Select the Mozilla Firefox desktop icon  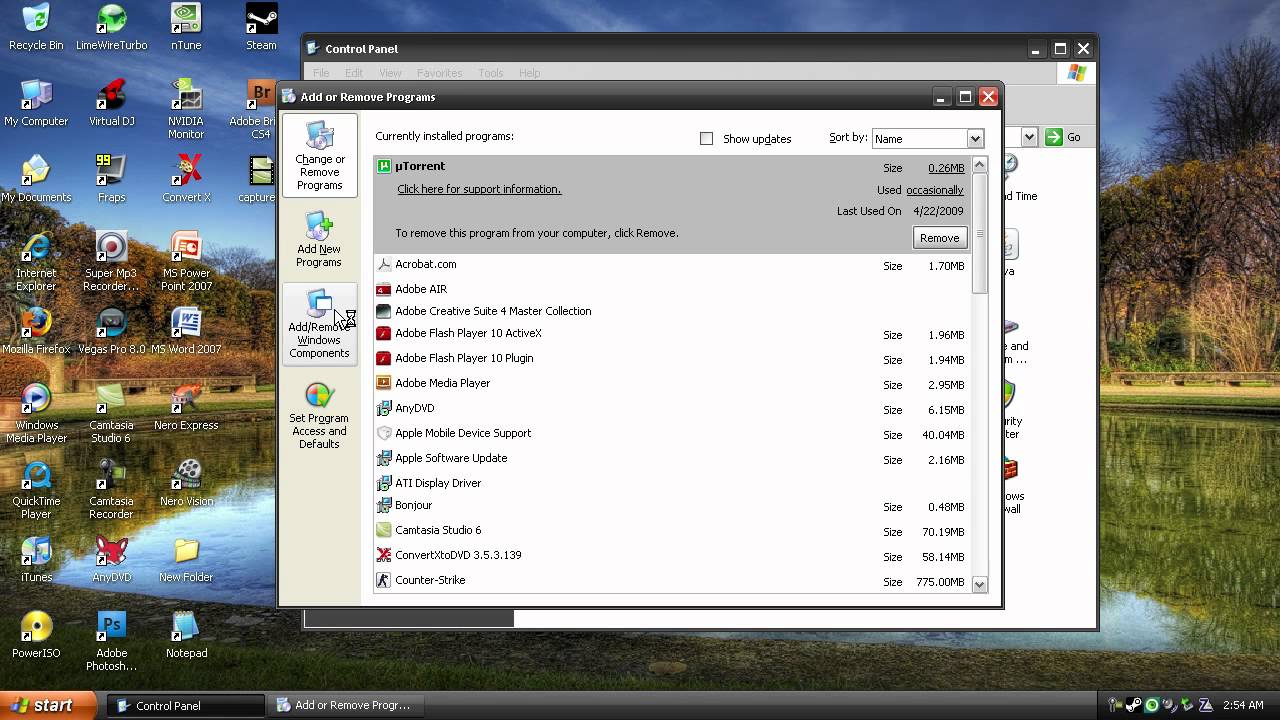coord(36,331)
